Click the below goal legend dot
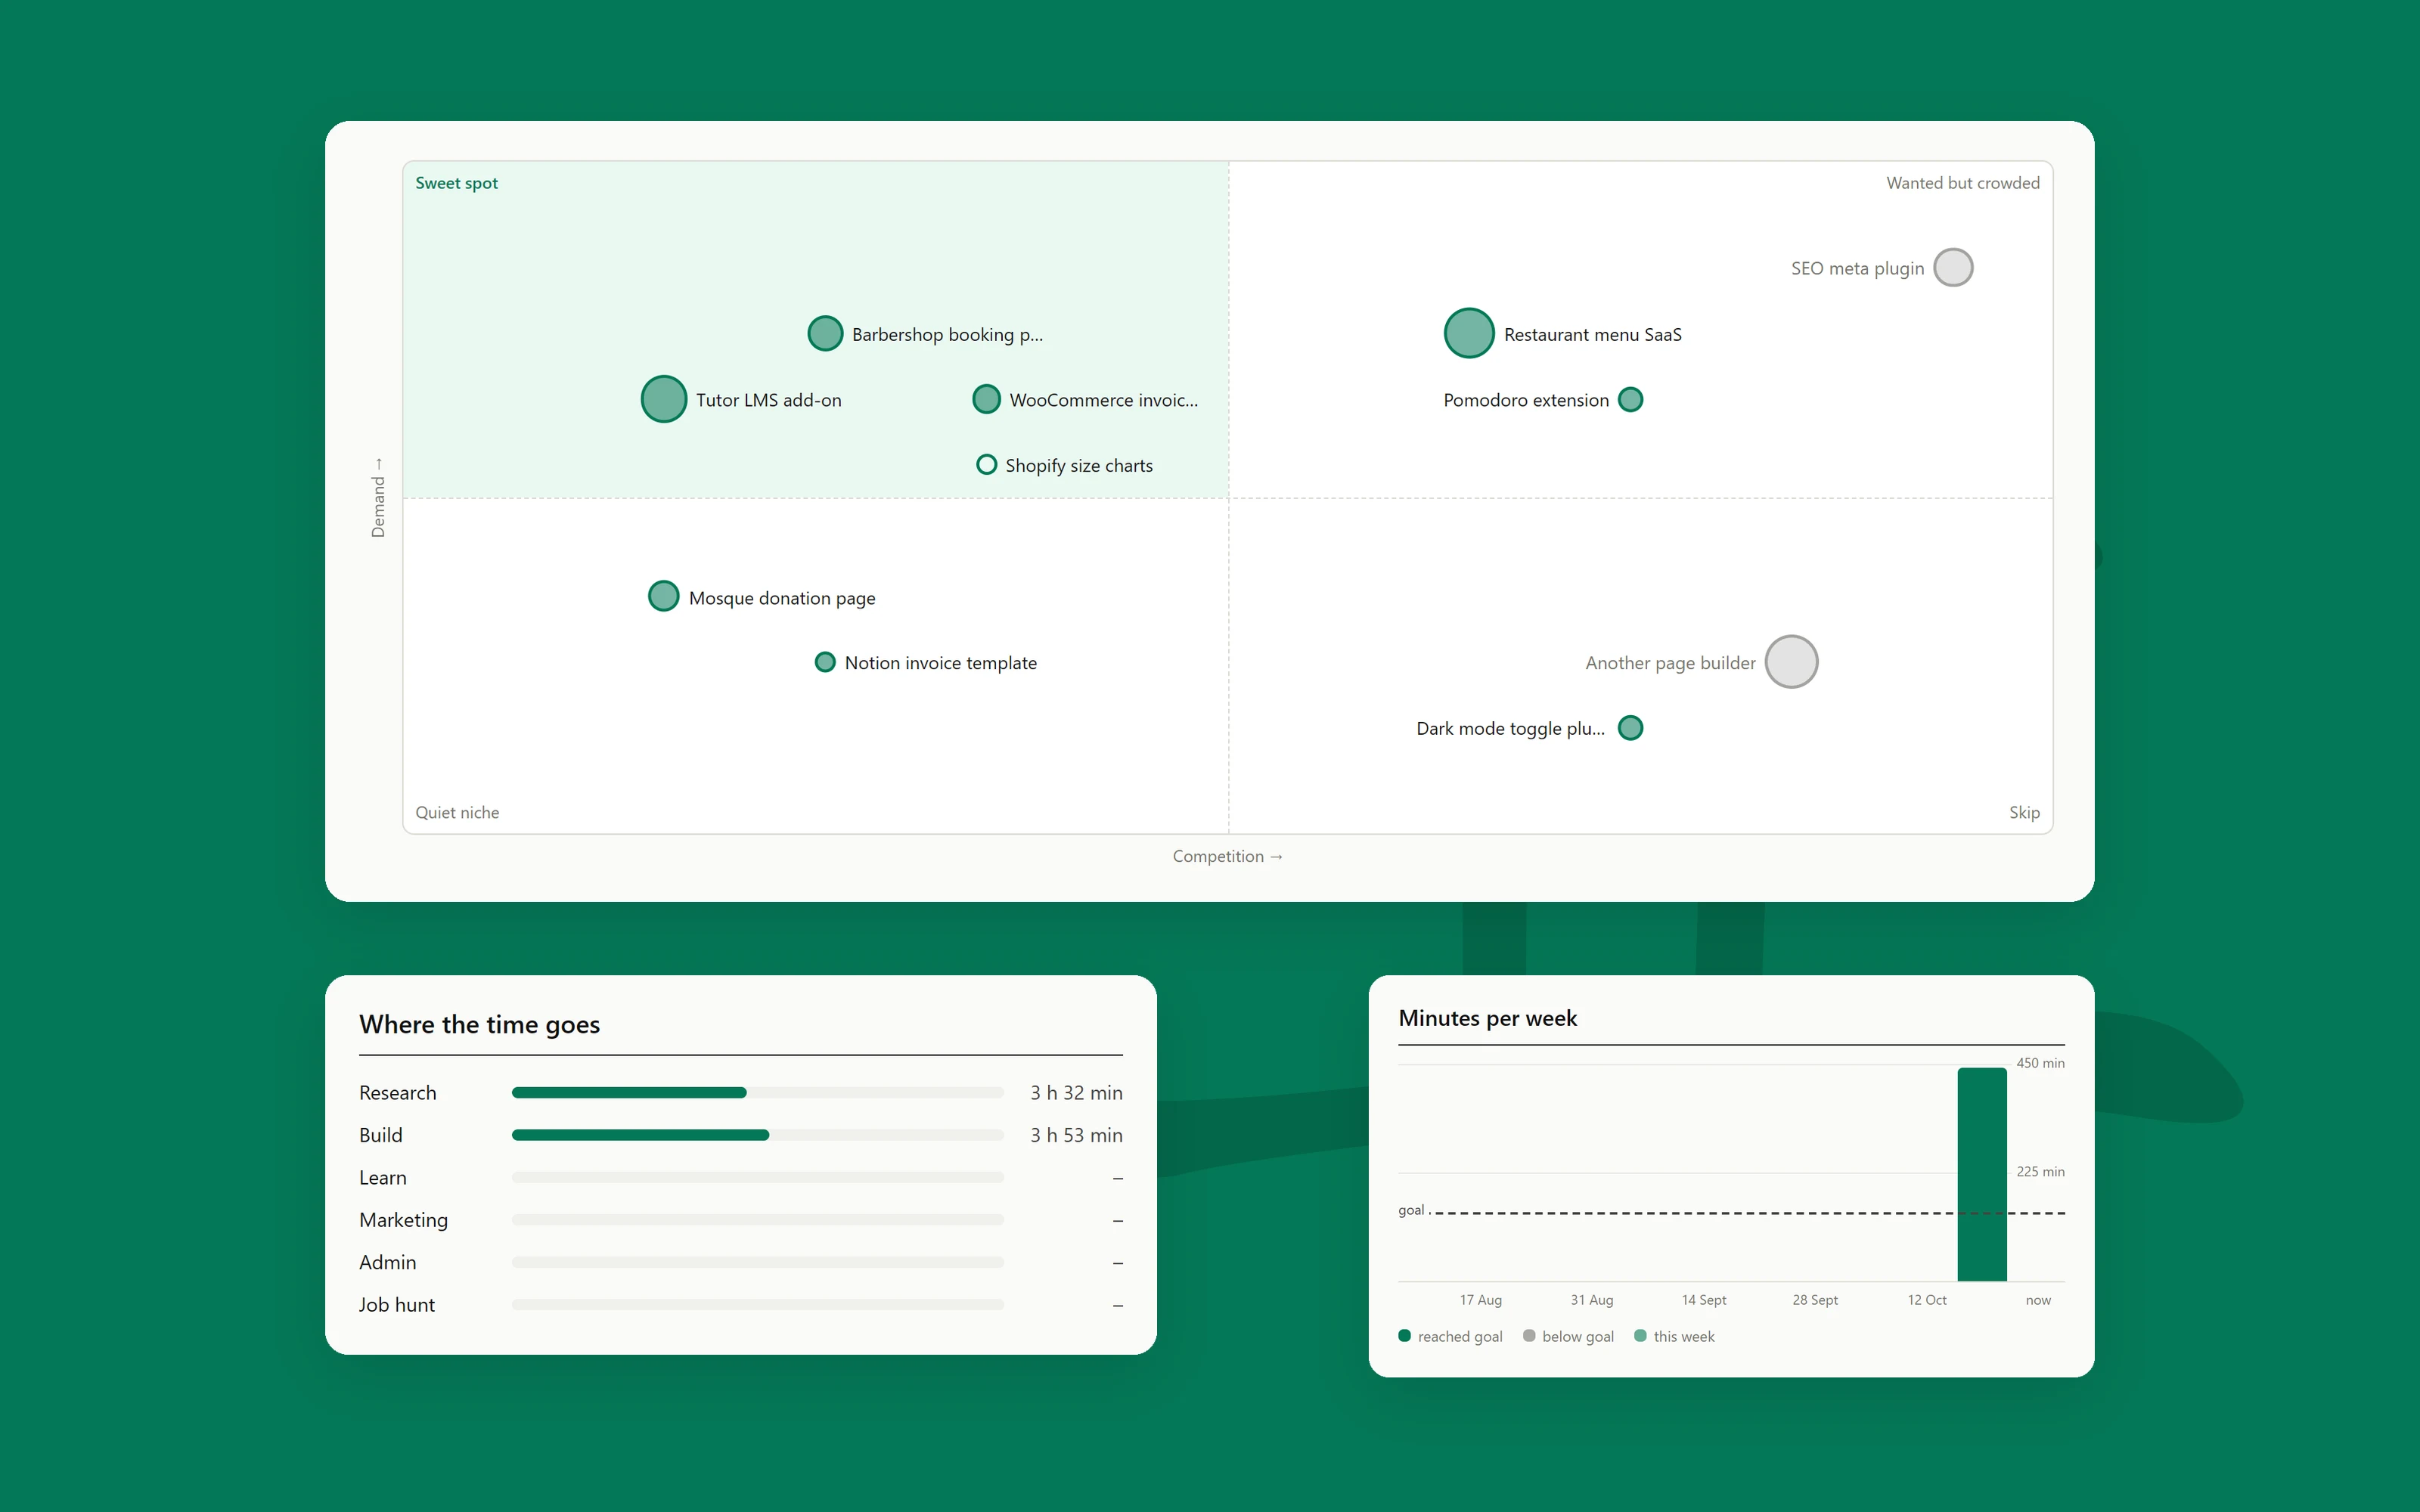Viewport: 2420px width, 1512px height. pyautogui.click(x=1529, y=1336)
